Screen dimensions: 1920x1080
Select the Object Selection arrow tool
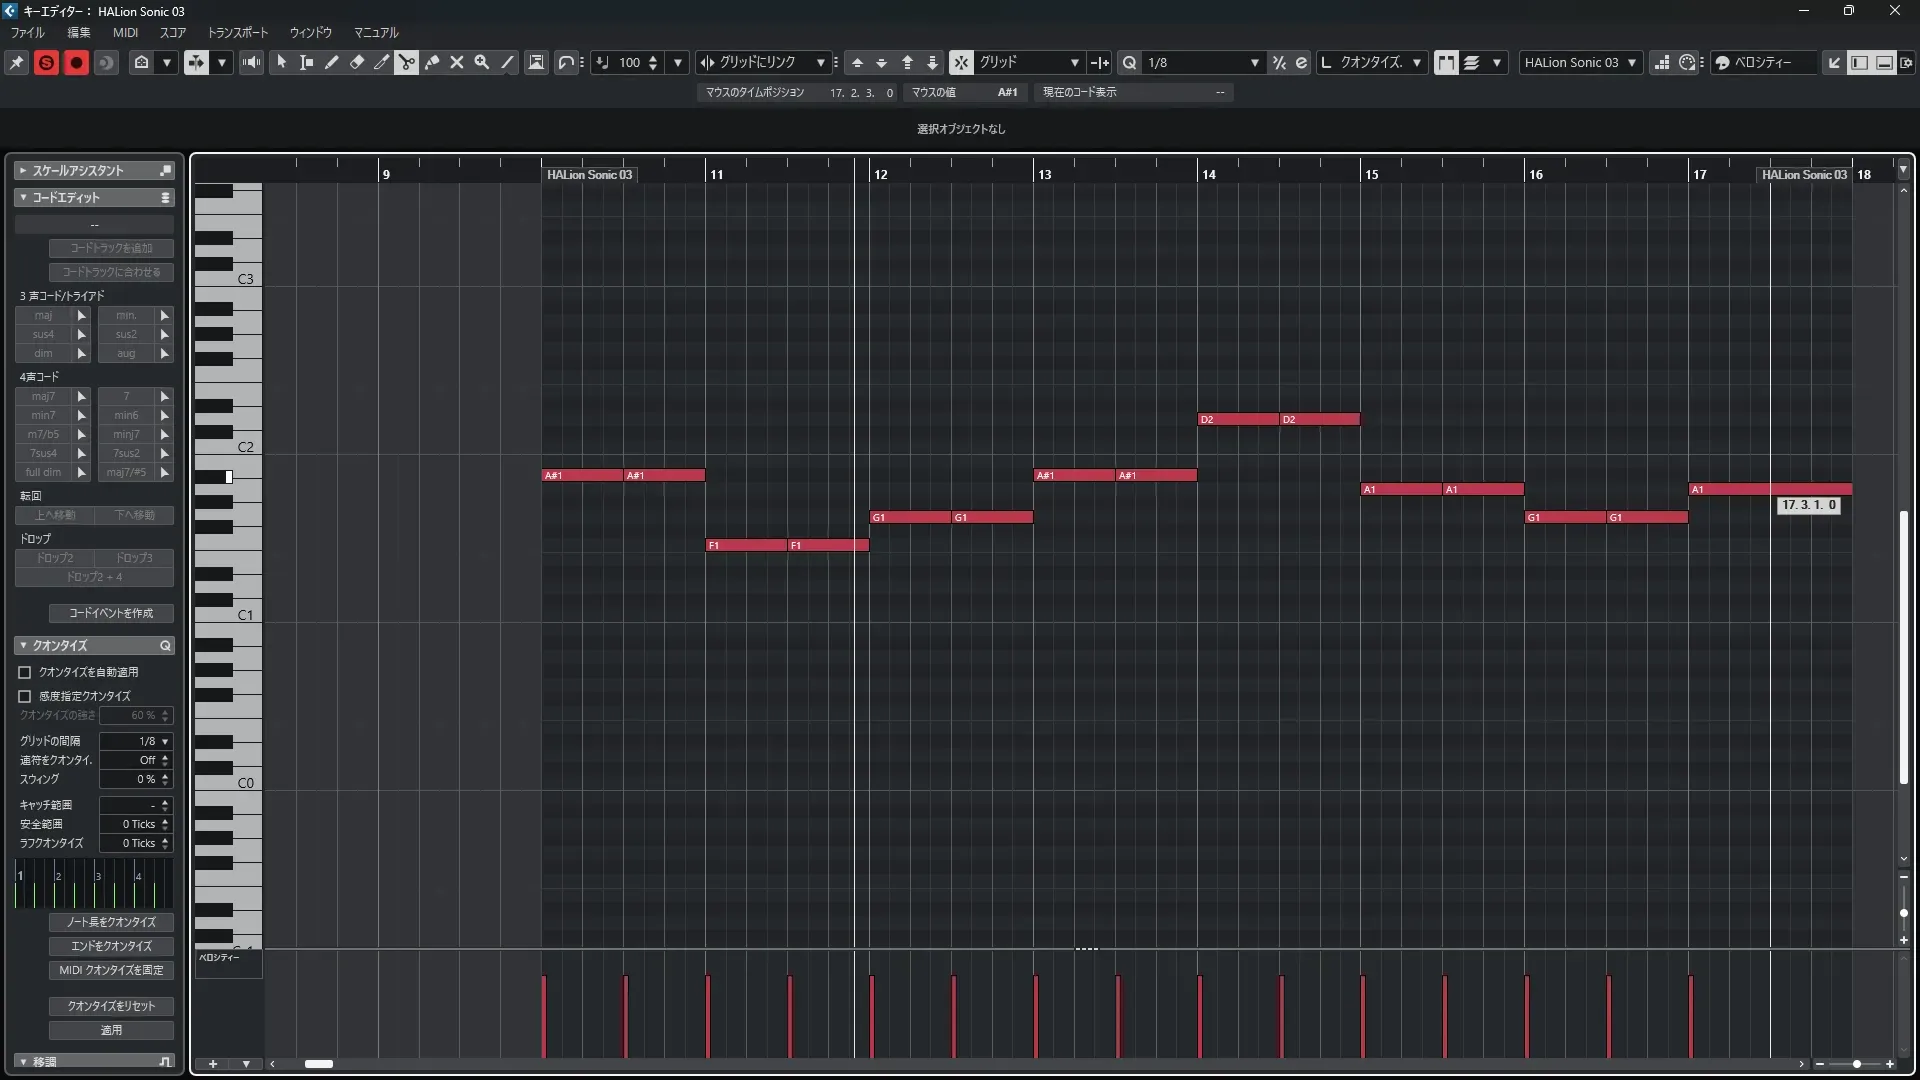coord(281,62)
